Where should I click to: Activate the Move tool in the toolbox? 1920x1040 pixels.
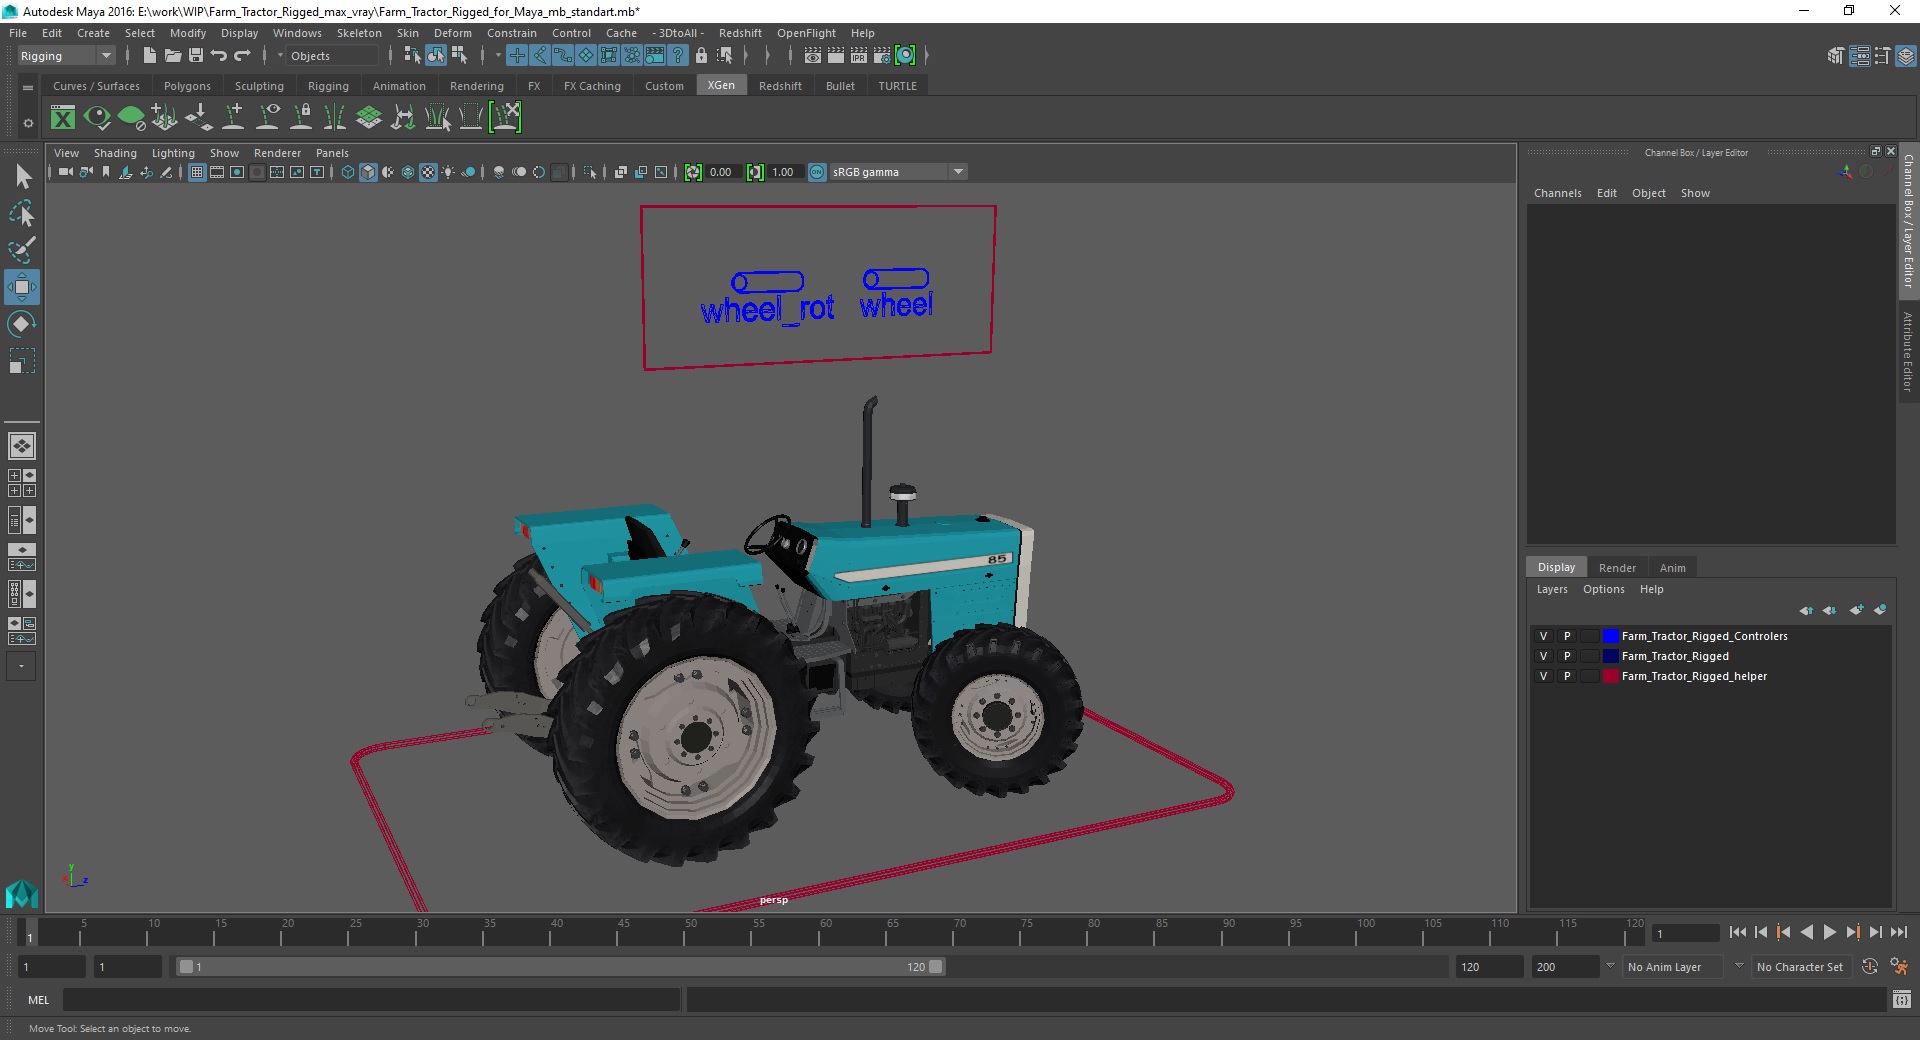(x=22, y=287)
